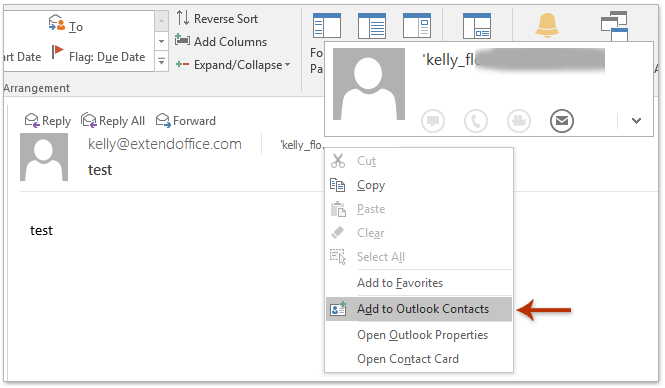Reply to the test message
This screenshot has height=388, width=665.
(x=48, y=121)
